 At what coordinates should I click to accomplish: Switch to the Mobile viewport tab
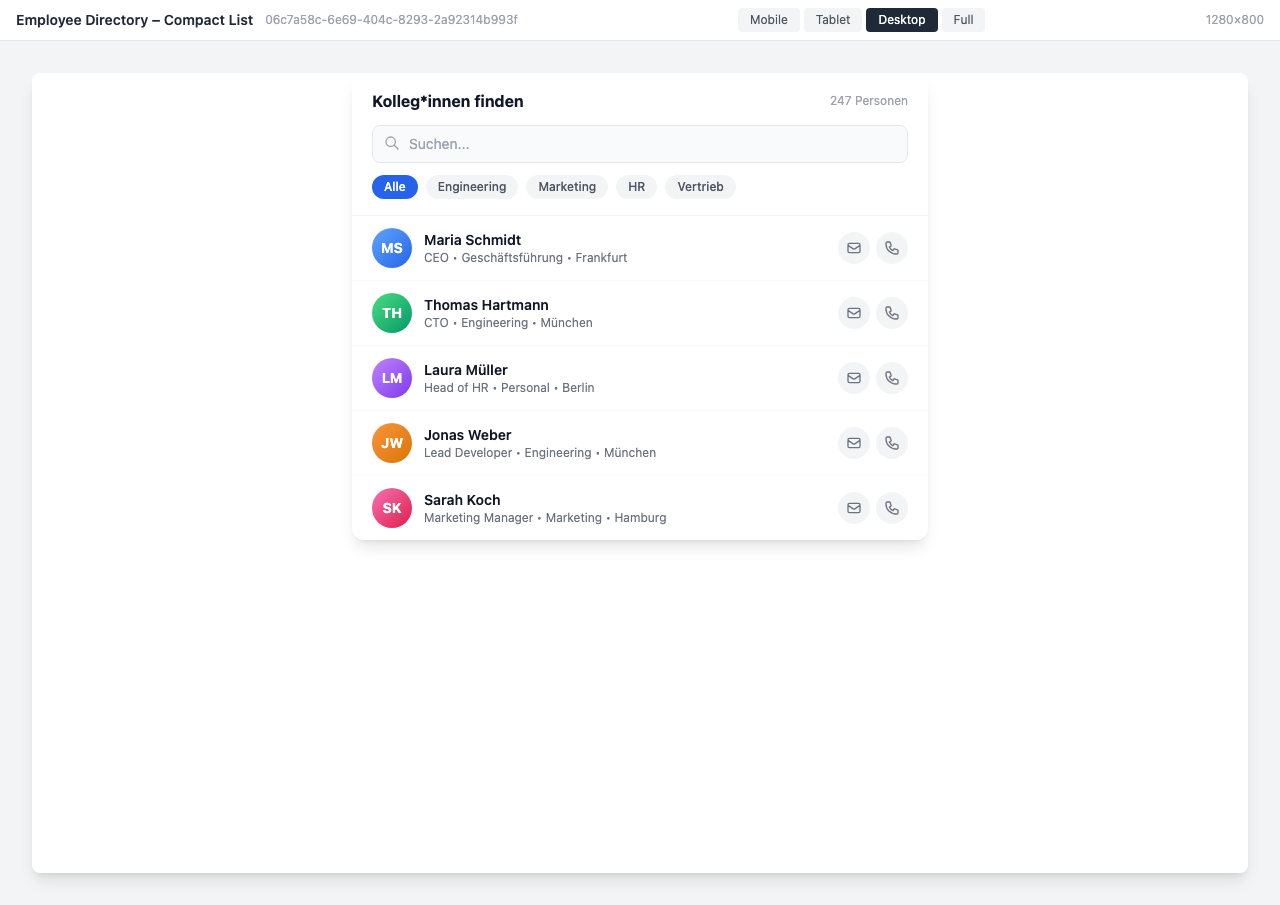click(768, 19)
